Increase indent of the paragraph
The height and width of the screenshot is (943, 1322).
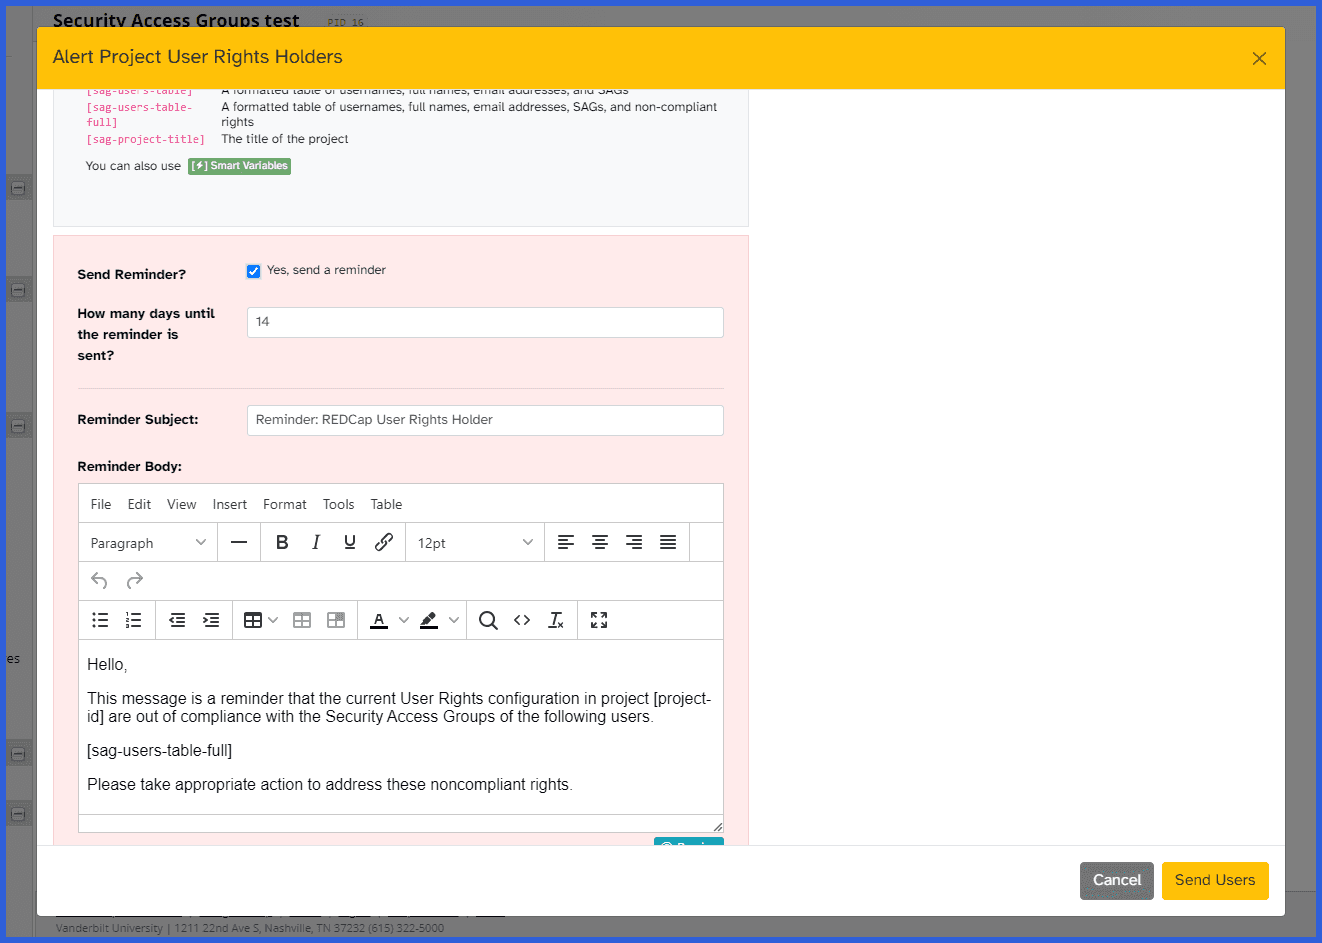point(211,620)
